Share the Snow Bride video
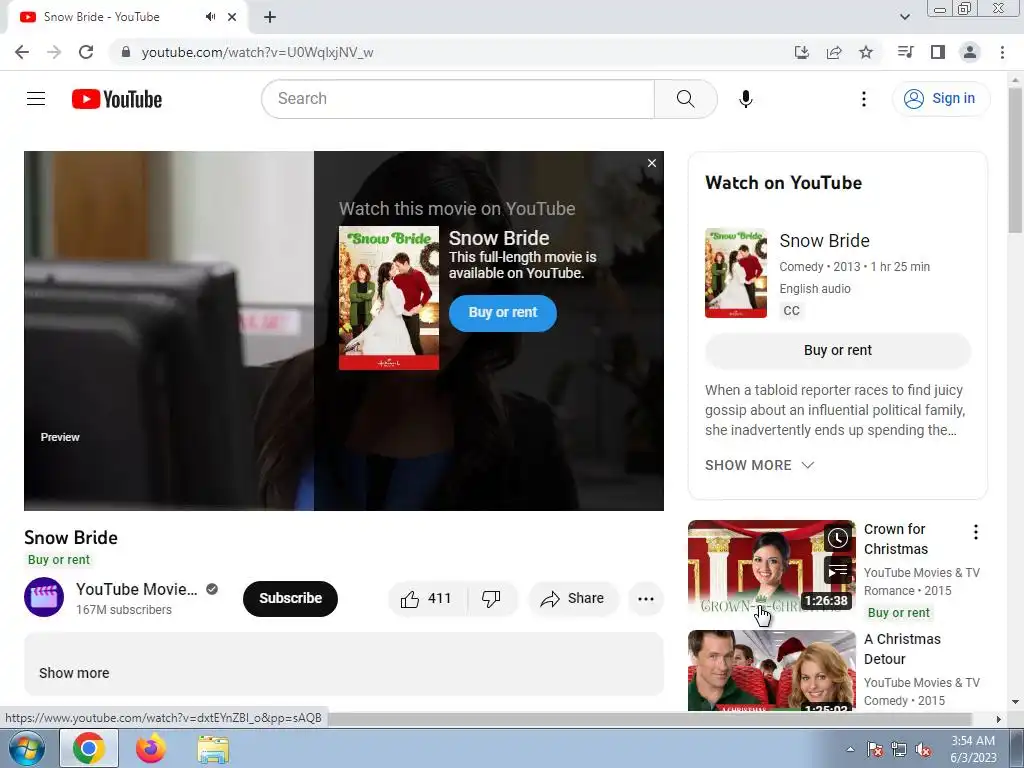 [x=573, y=599]
